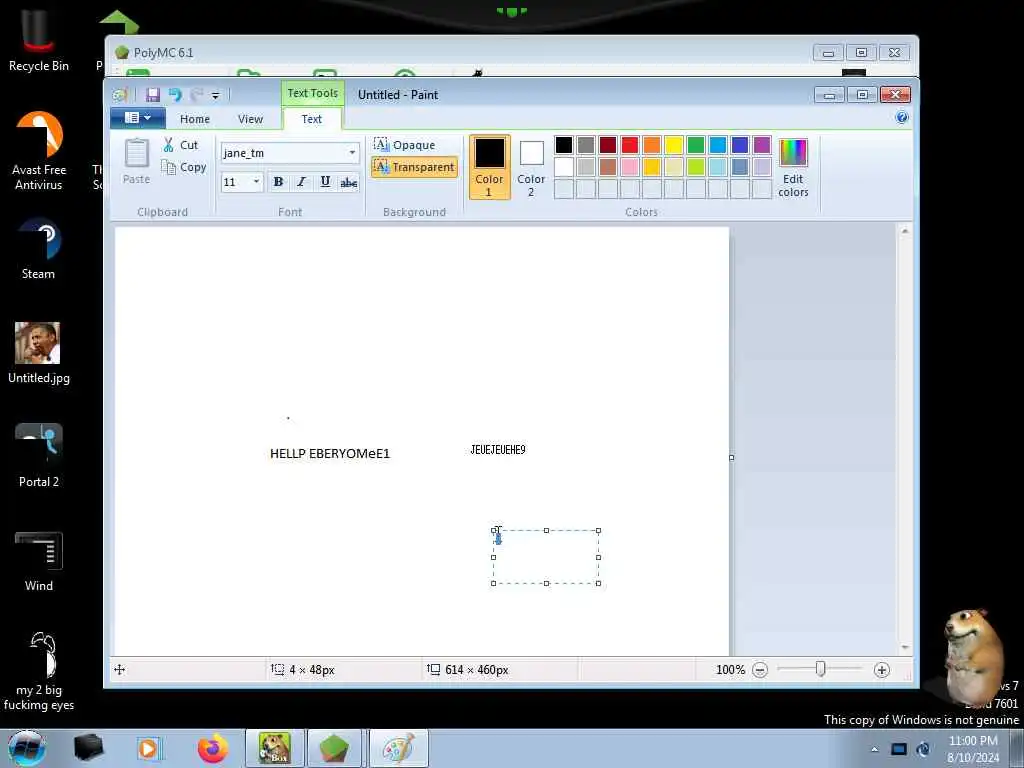The height and width of the screenshot is (768, 1024).
Task: Click the zoom in plus button
Action: coord(882,670)
